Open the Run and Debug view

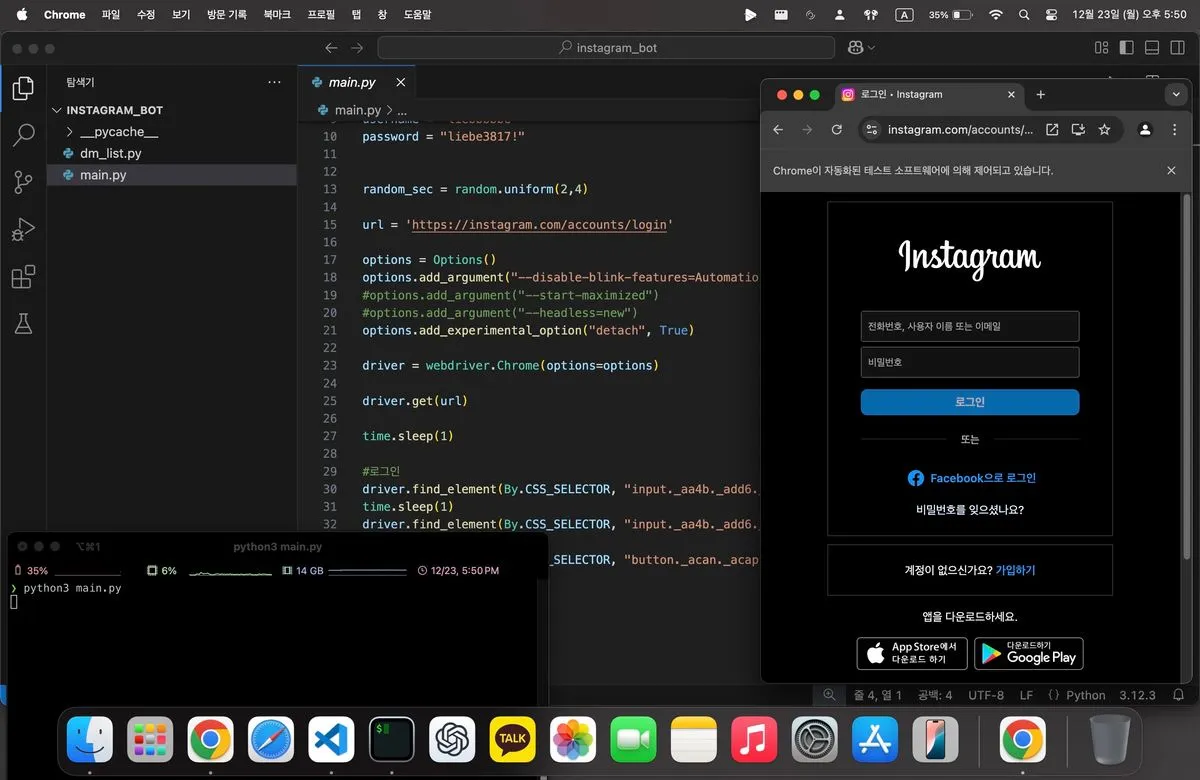[x=23, y=230]
